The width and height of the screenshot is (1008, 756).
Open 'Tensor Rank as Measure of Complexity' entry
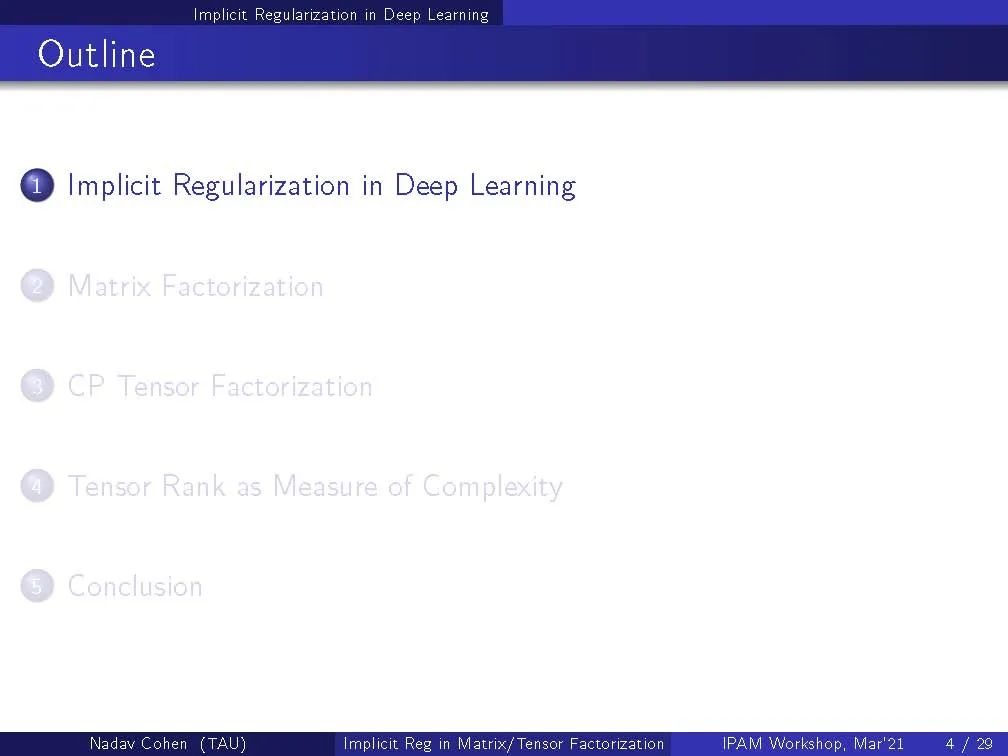(315, 487)
